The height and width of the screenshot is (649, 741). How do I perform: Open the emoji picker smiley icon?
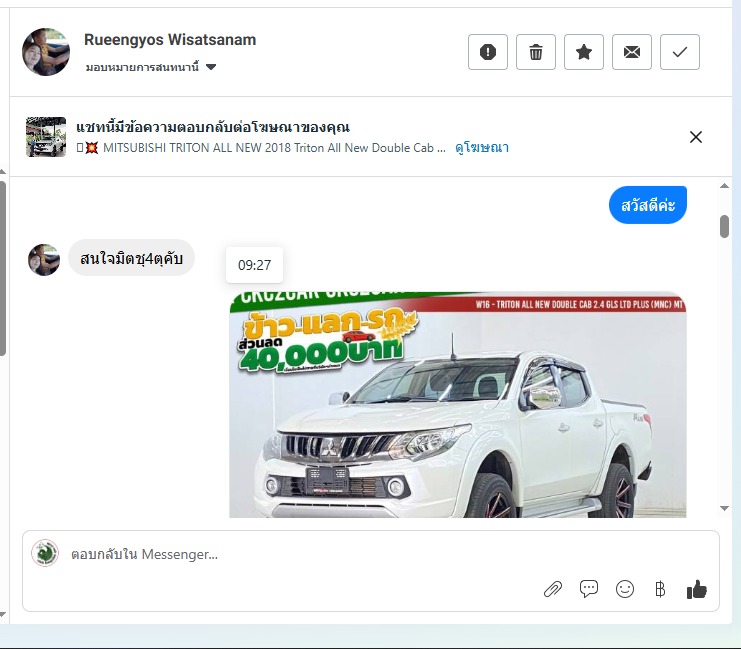click(625, 589)
